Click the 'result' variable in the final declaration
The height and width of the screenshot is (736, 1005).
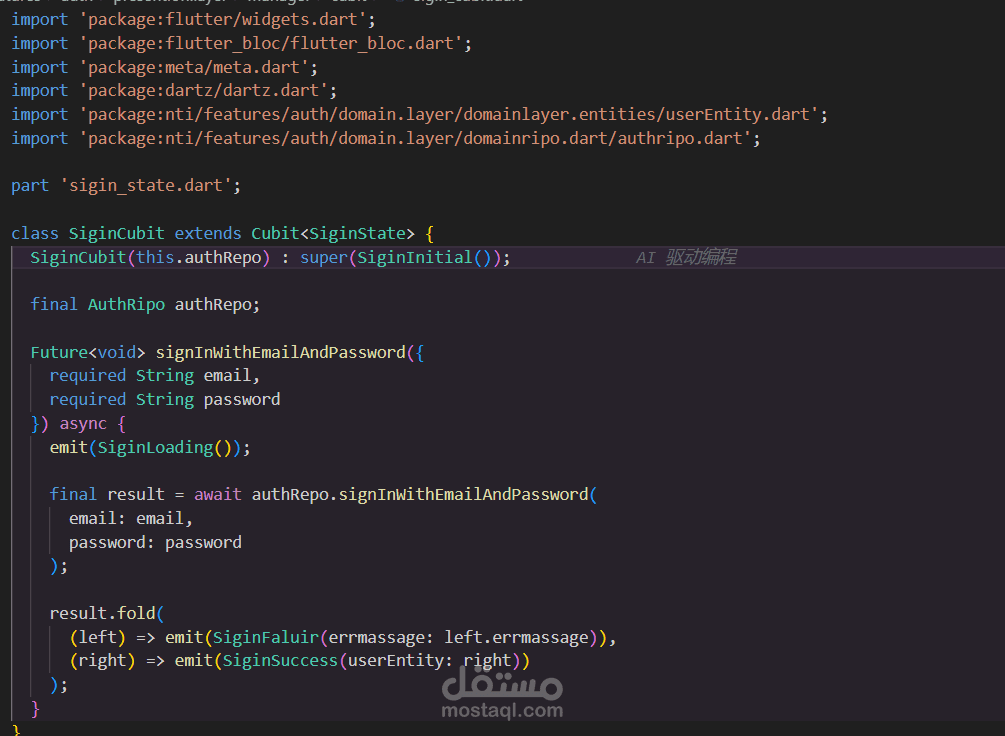tap(136, 494)
